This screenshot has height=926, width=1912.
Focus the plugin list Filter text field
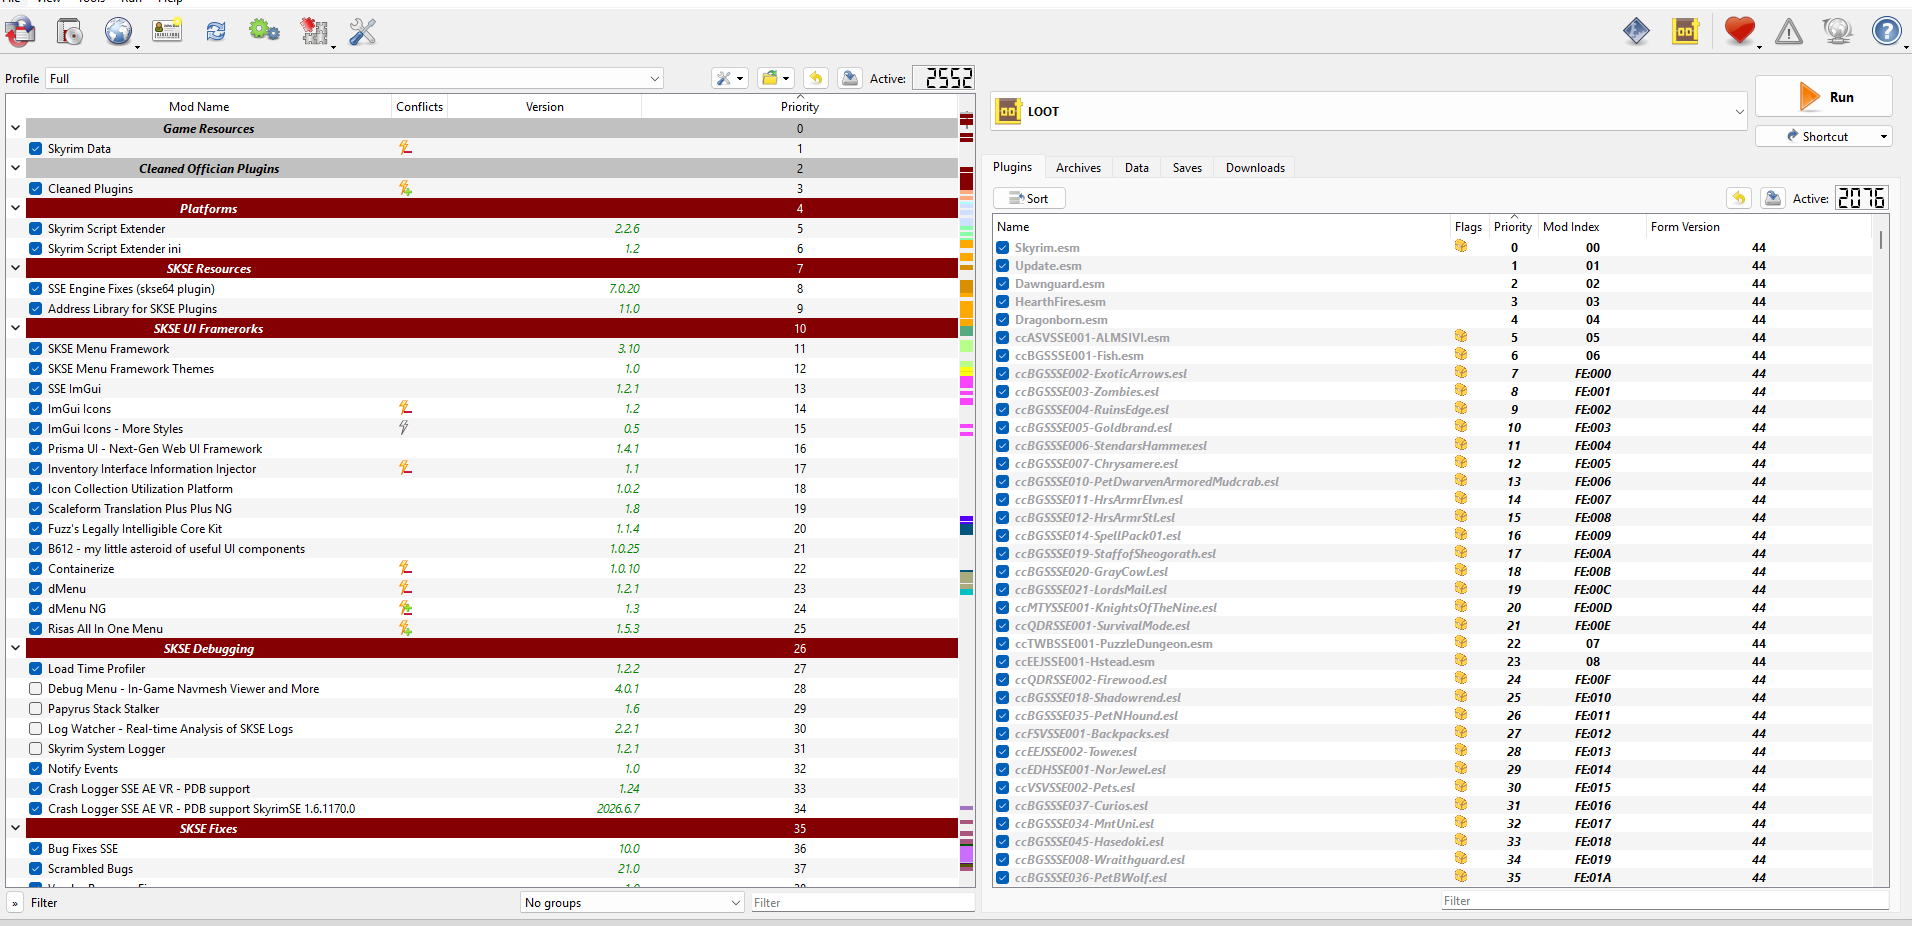click(x=1664, y=900)
